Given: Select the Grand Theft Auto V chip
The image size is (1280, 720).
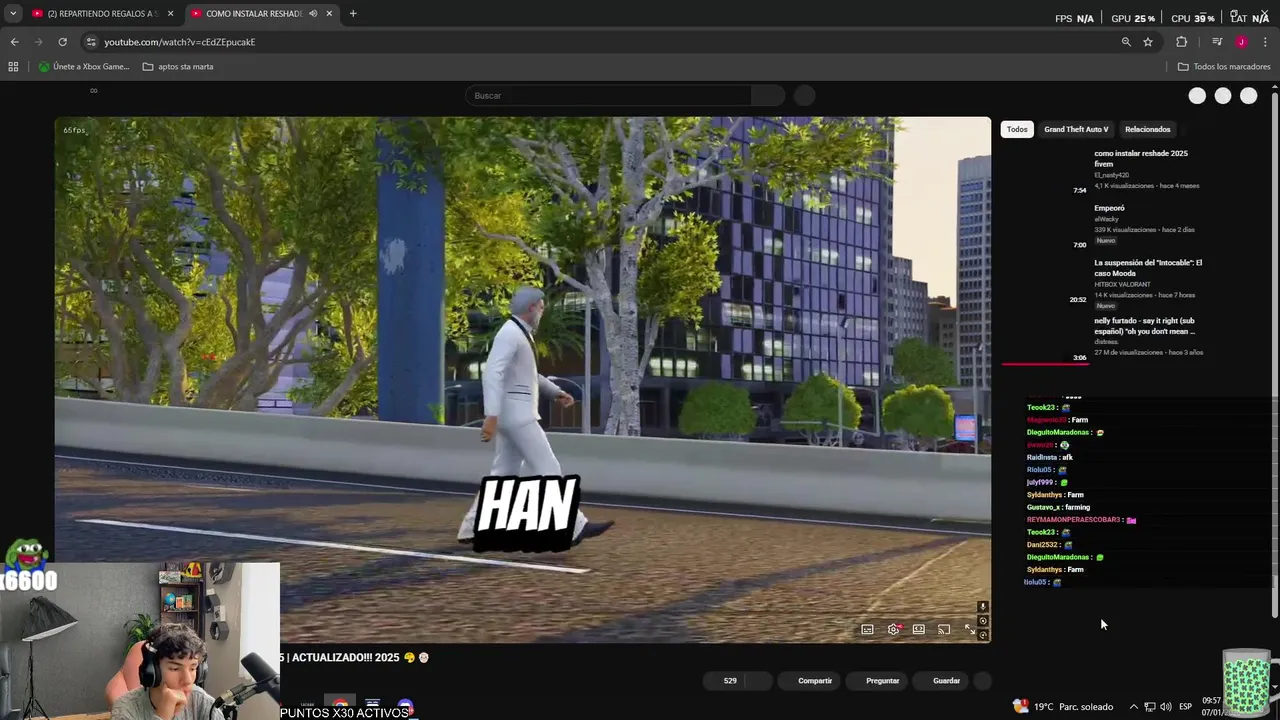Looking at the screenshot, I should (x=1076, y=129).
